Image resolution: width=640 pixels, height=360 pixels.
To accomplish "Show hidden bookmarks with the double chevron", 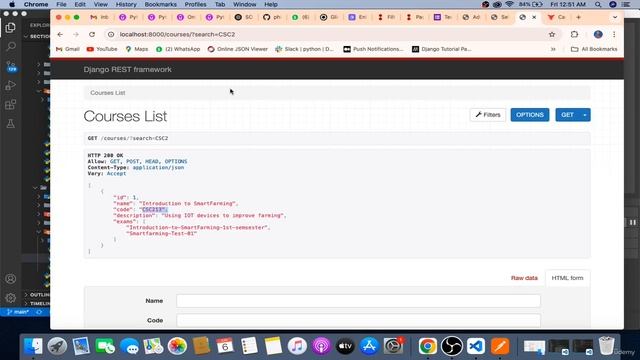I will point(553,49).
